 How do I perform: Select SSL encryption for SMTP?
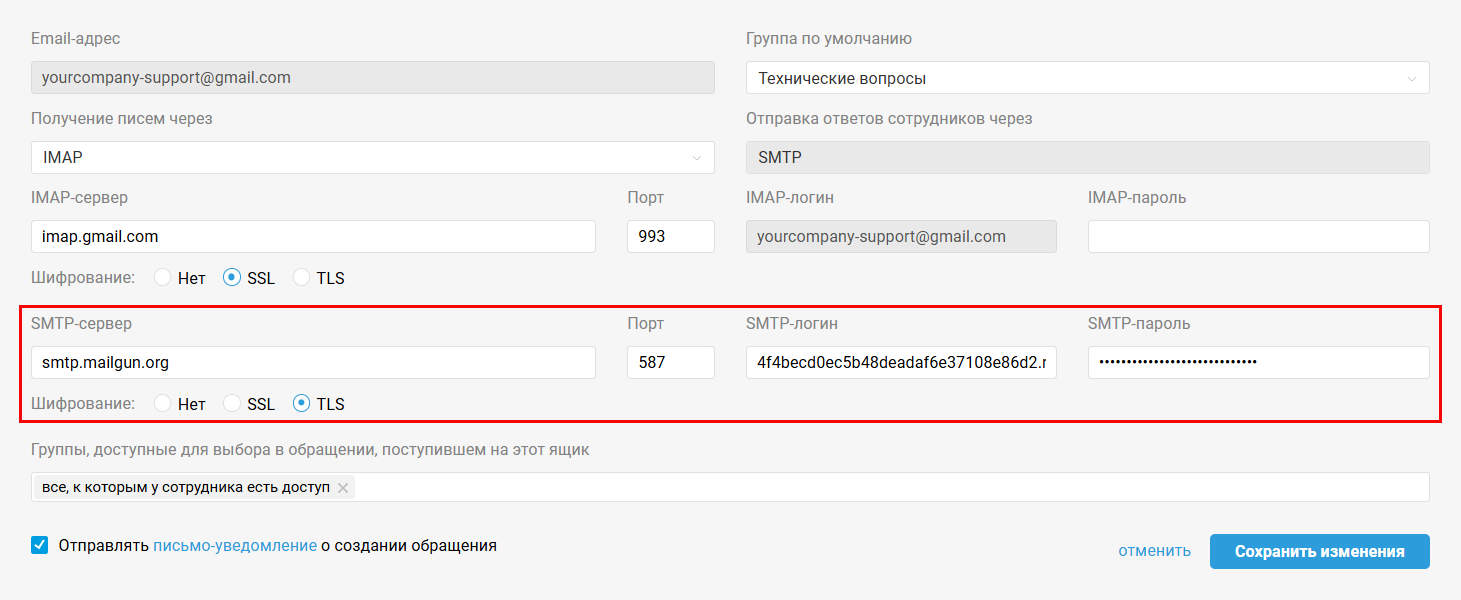click(x=232, y=404)
